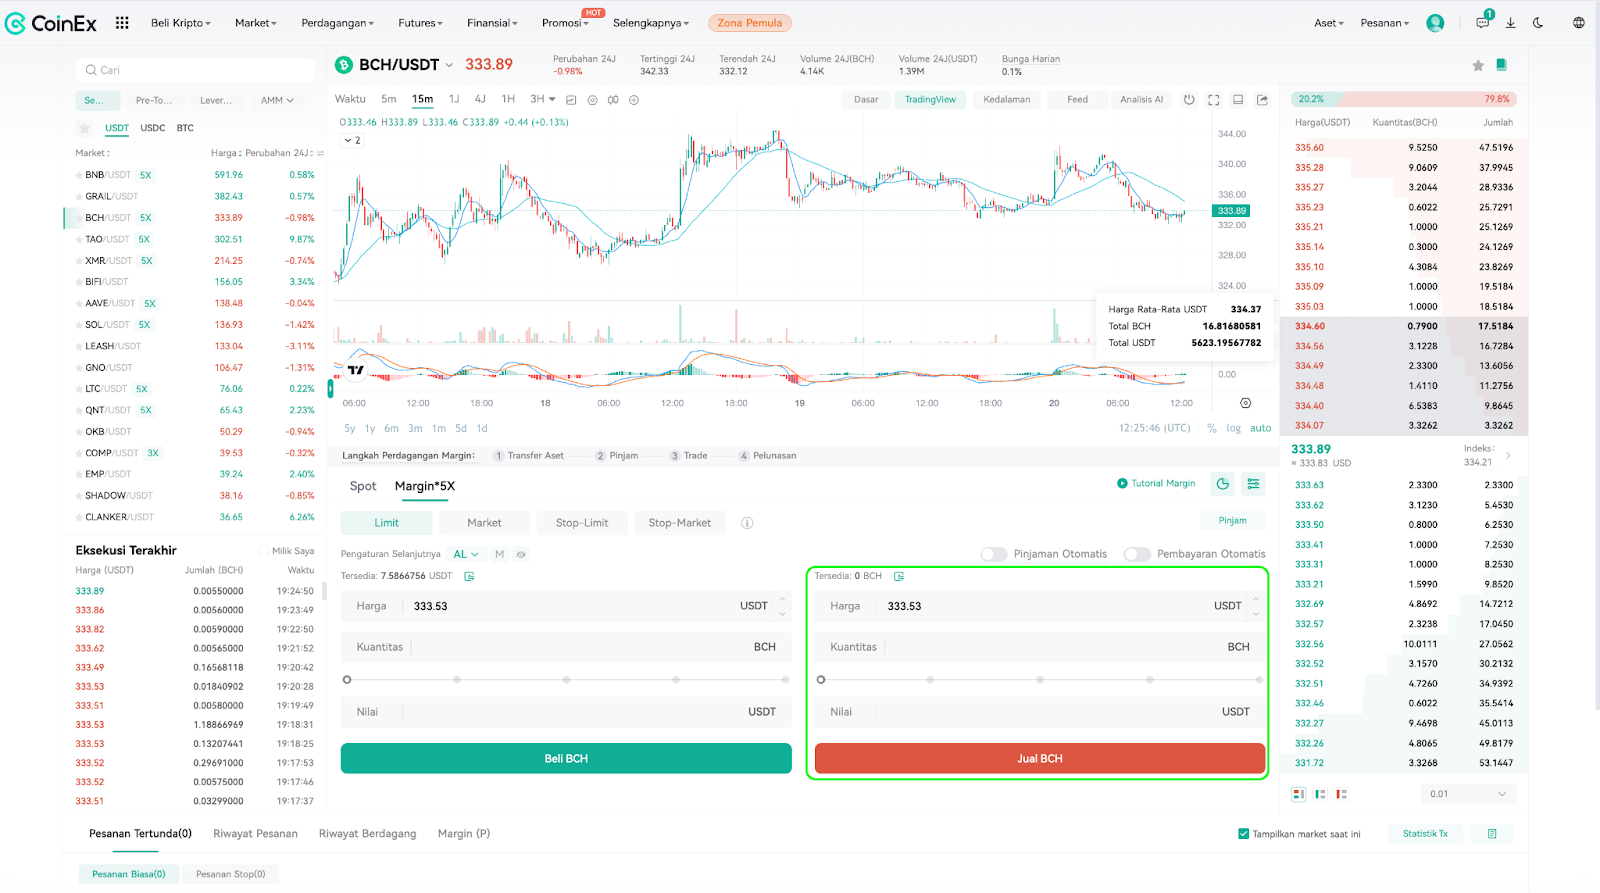Add BCH/USDT to favorites star

coord(1478,65)
